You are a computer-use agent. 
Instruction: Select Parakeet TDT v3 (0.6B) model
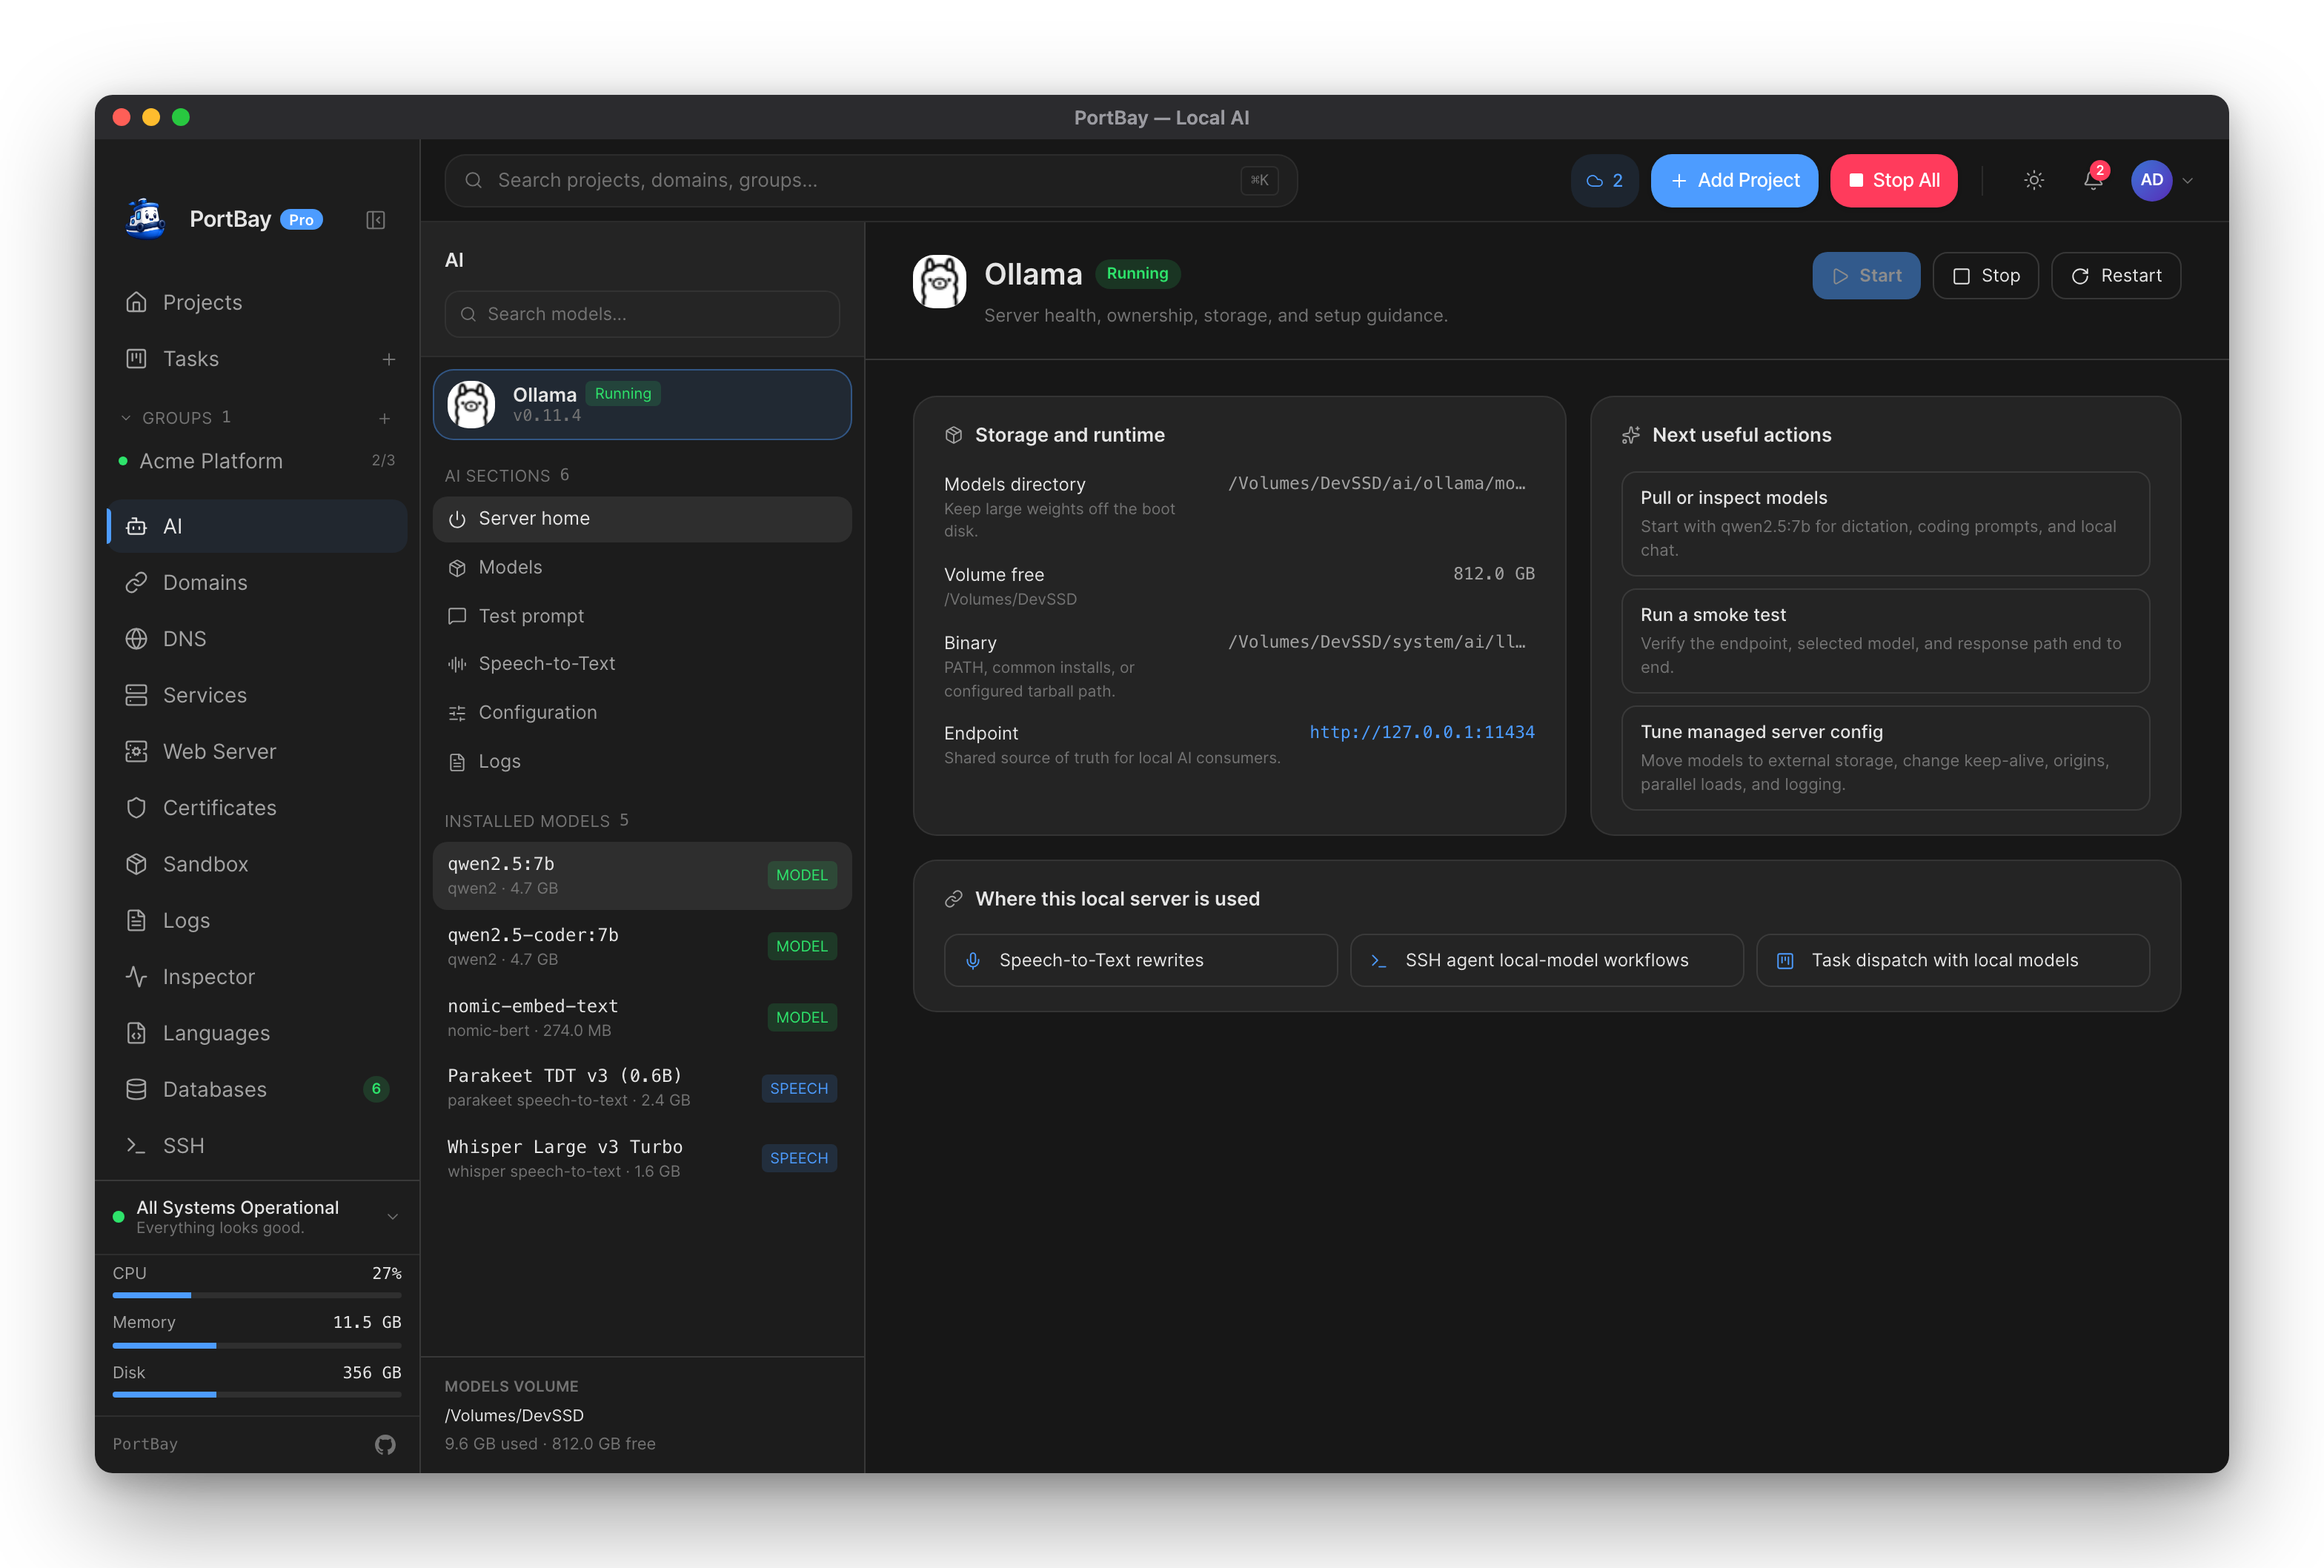pyautogui.click(x=642, y=1087)
